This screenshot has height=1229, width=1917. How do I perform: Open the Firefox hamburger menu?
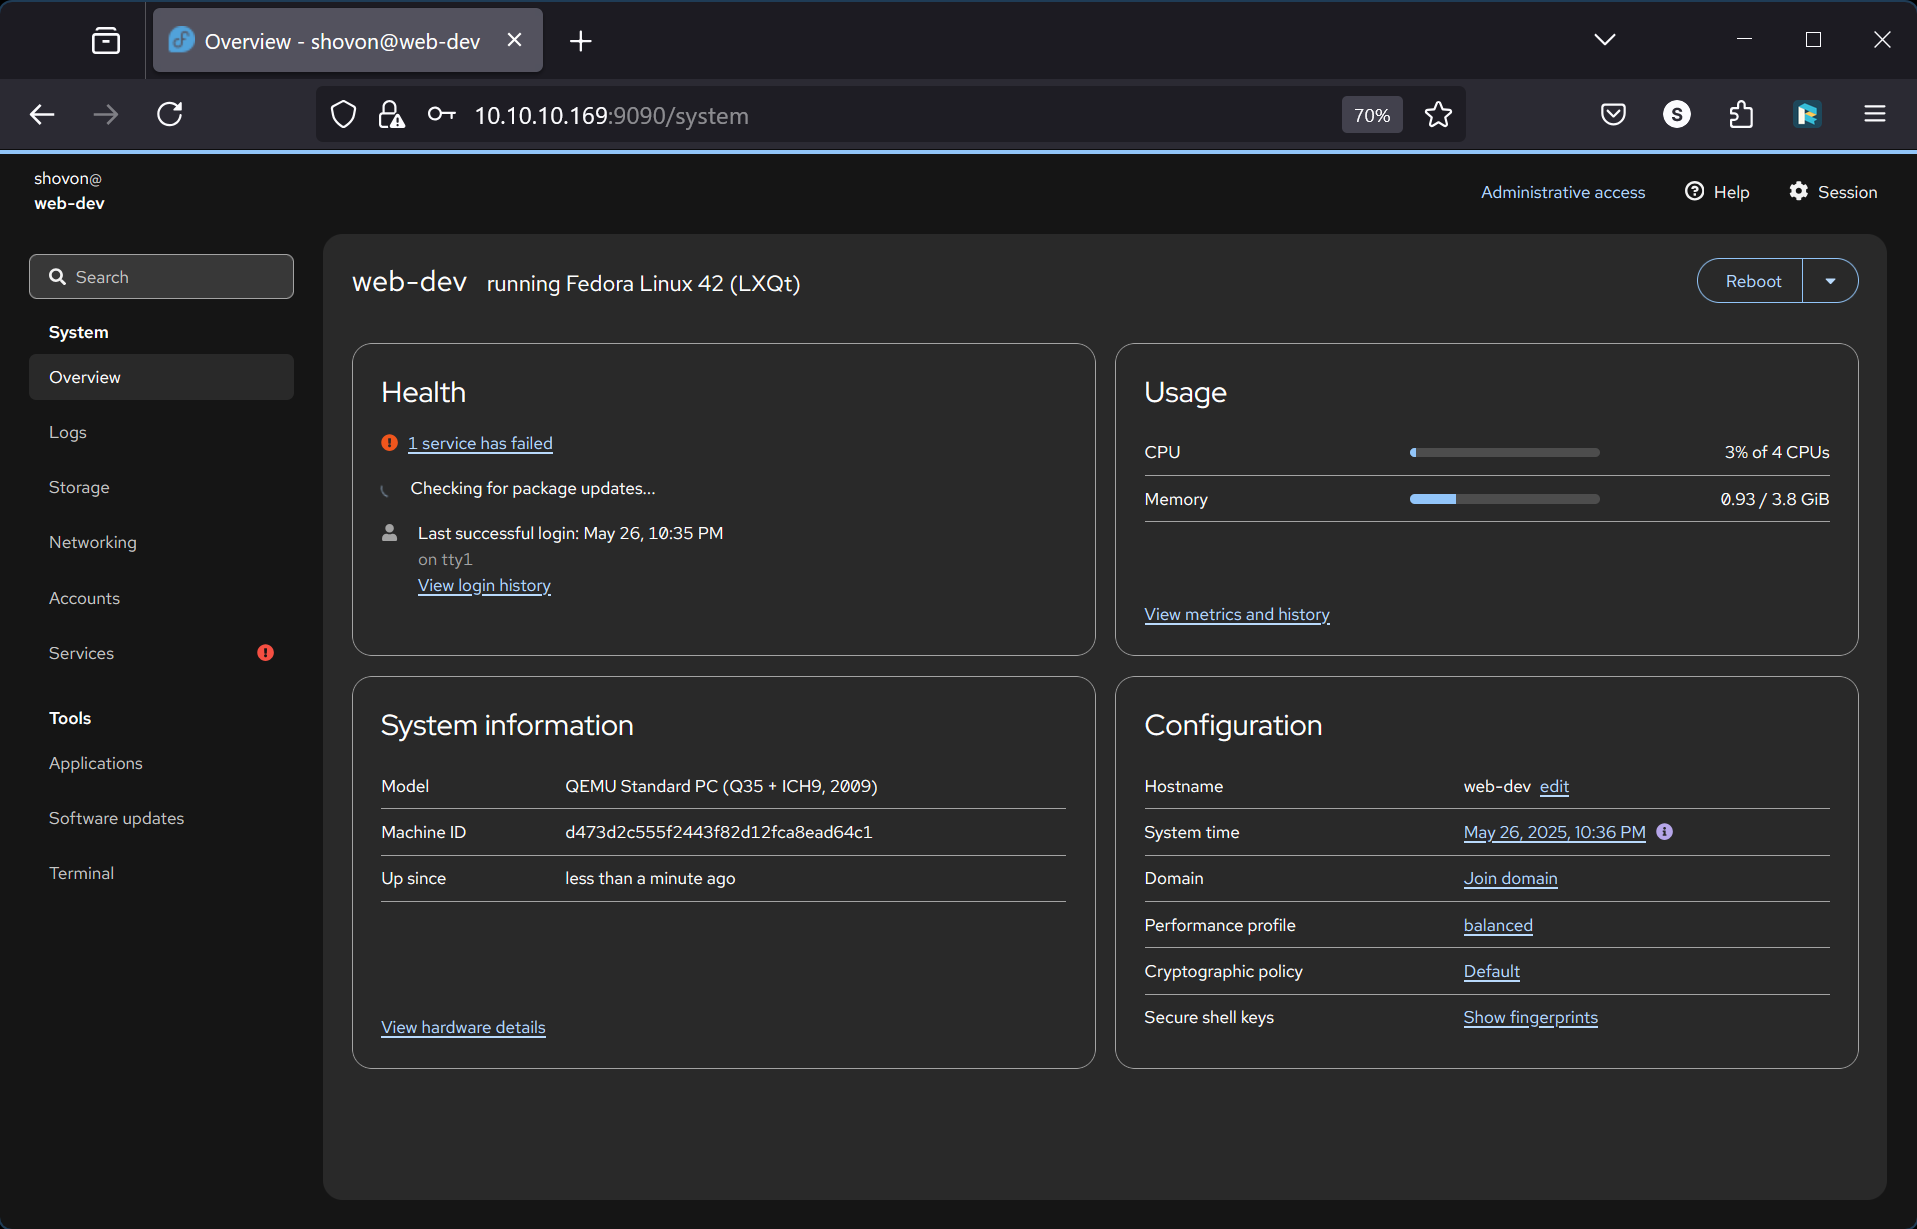coord(1875,115)
